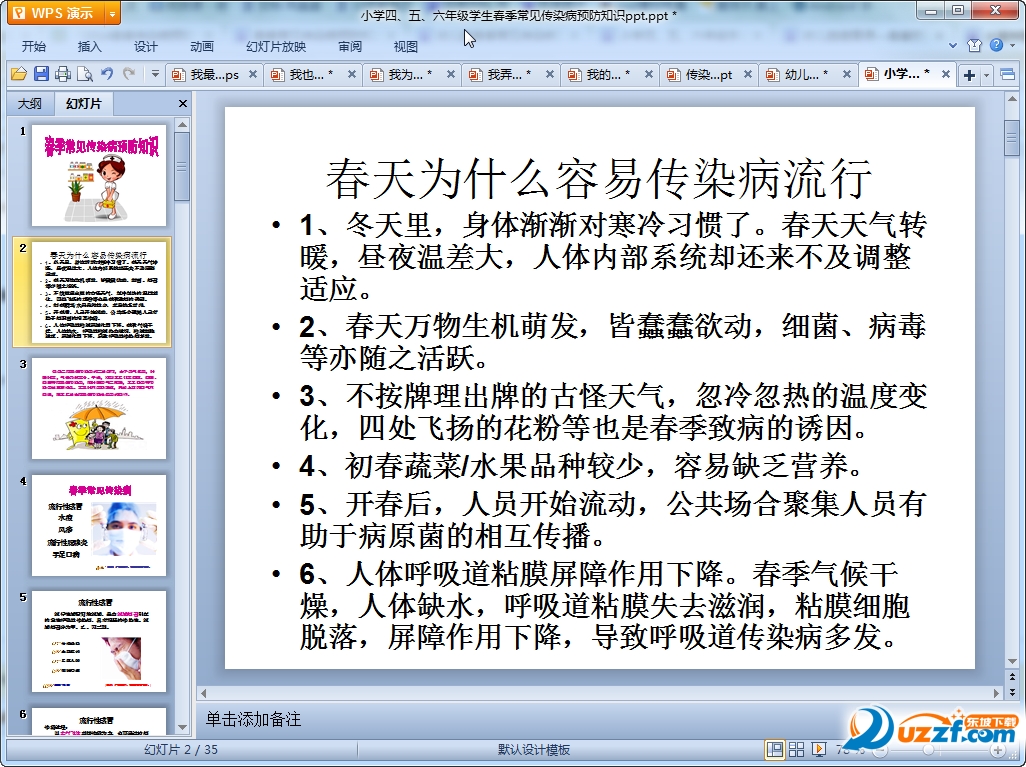Expand the ribbon with the chevron arrow
Viewport: 1026px width, 767px height.
[953, 46]
